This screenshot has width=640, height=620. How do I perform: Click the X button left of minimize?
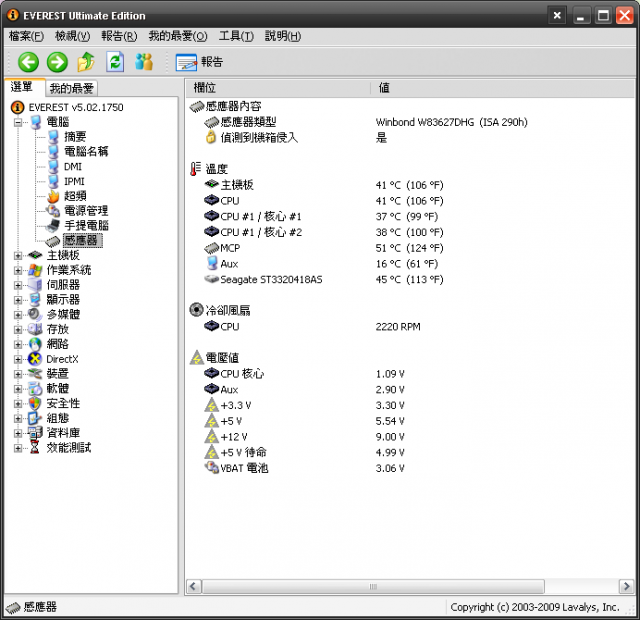pyautogui.click(x=557, y=16)
